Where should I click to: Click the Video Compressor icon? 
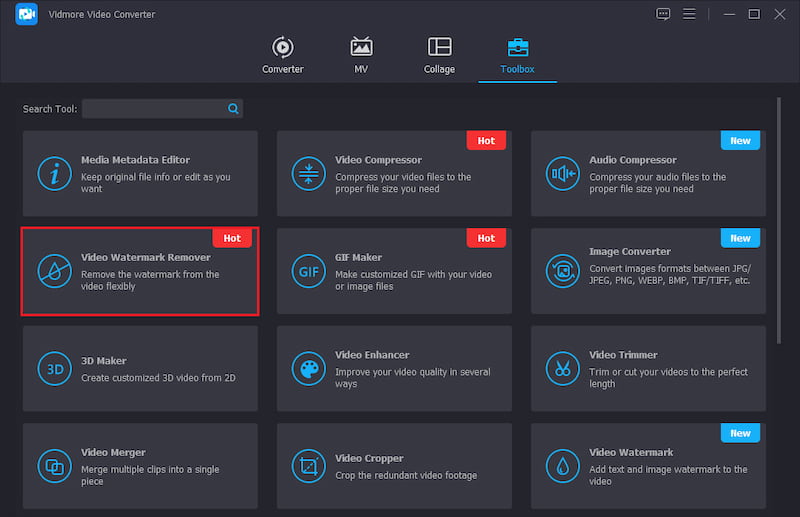tap(309, 174)
